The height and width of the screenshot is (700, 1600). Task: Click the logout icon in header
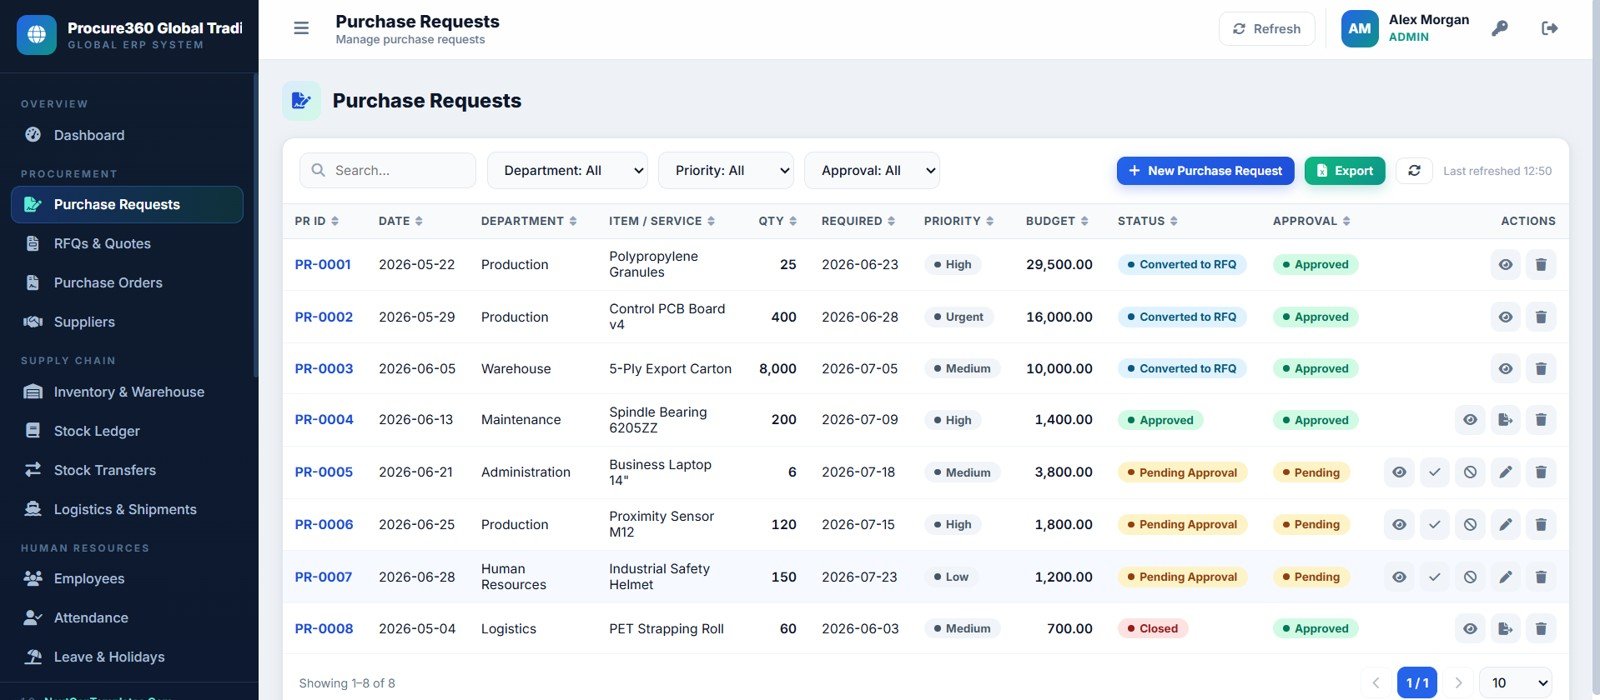[x=1549, y=29]
